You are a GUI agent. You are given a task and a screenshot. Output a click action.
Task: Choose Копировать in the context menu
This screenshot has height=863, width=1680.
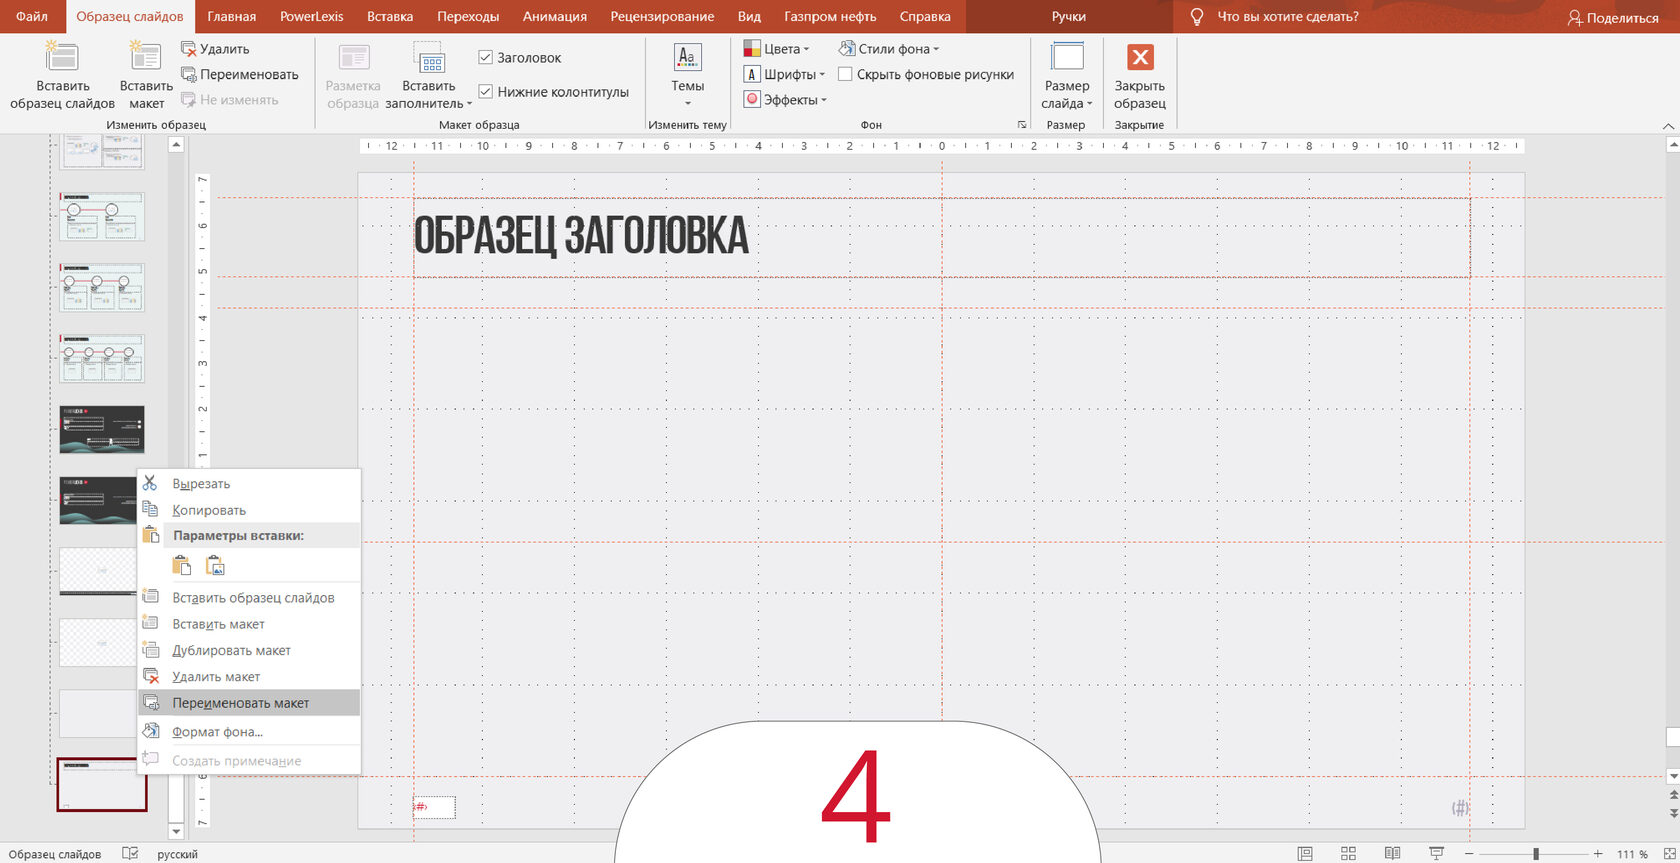tap(249, 510)
